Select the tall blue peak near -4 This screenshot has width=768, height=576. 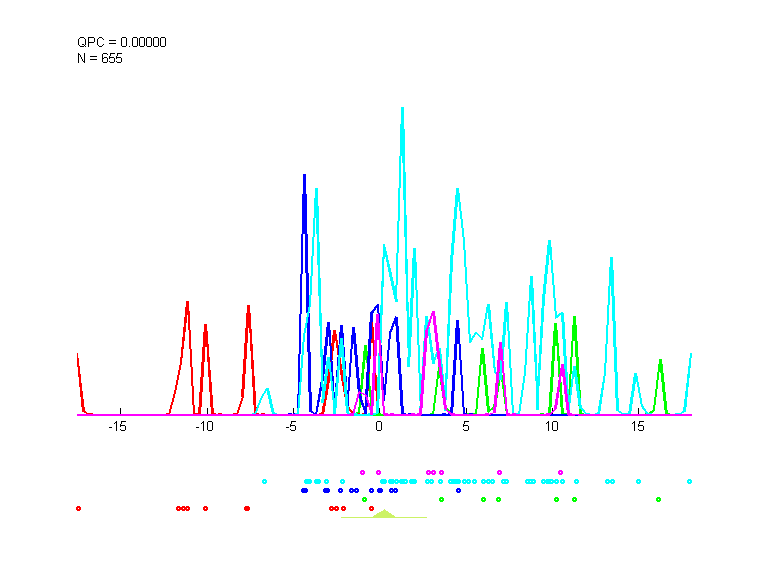(x=304, y=178)
